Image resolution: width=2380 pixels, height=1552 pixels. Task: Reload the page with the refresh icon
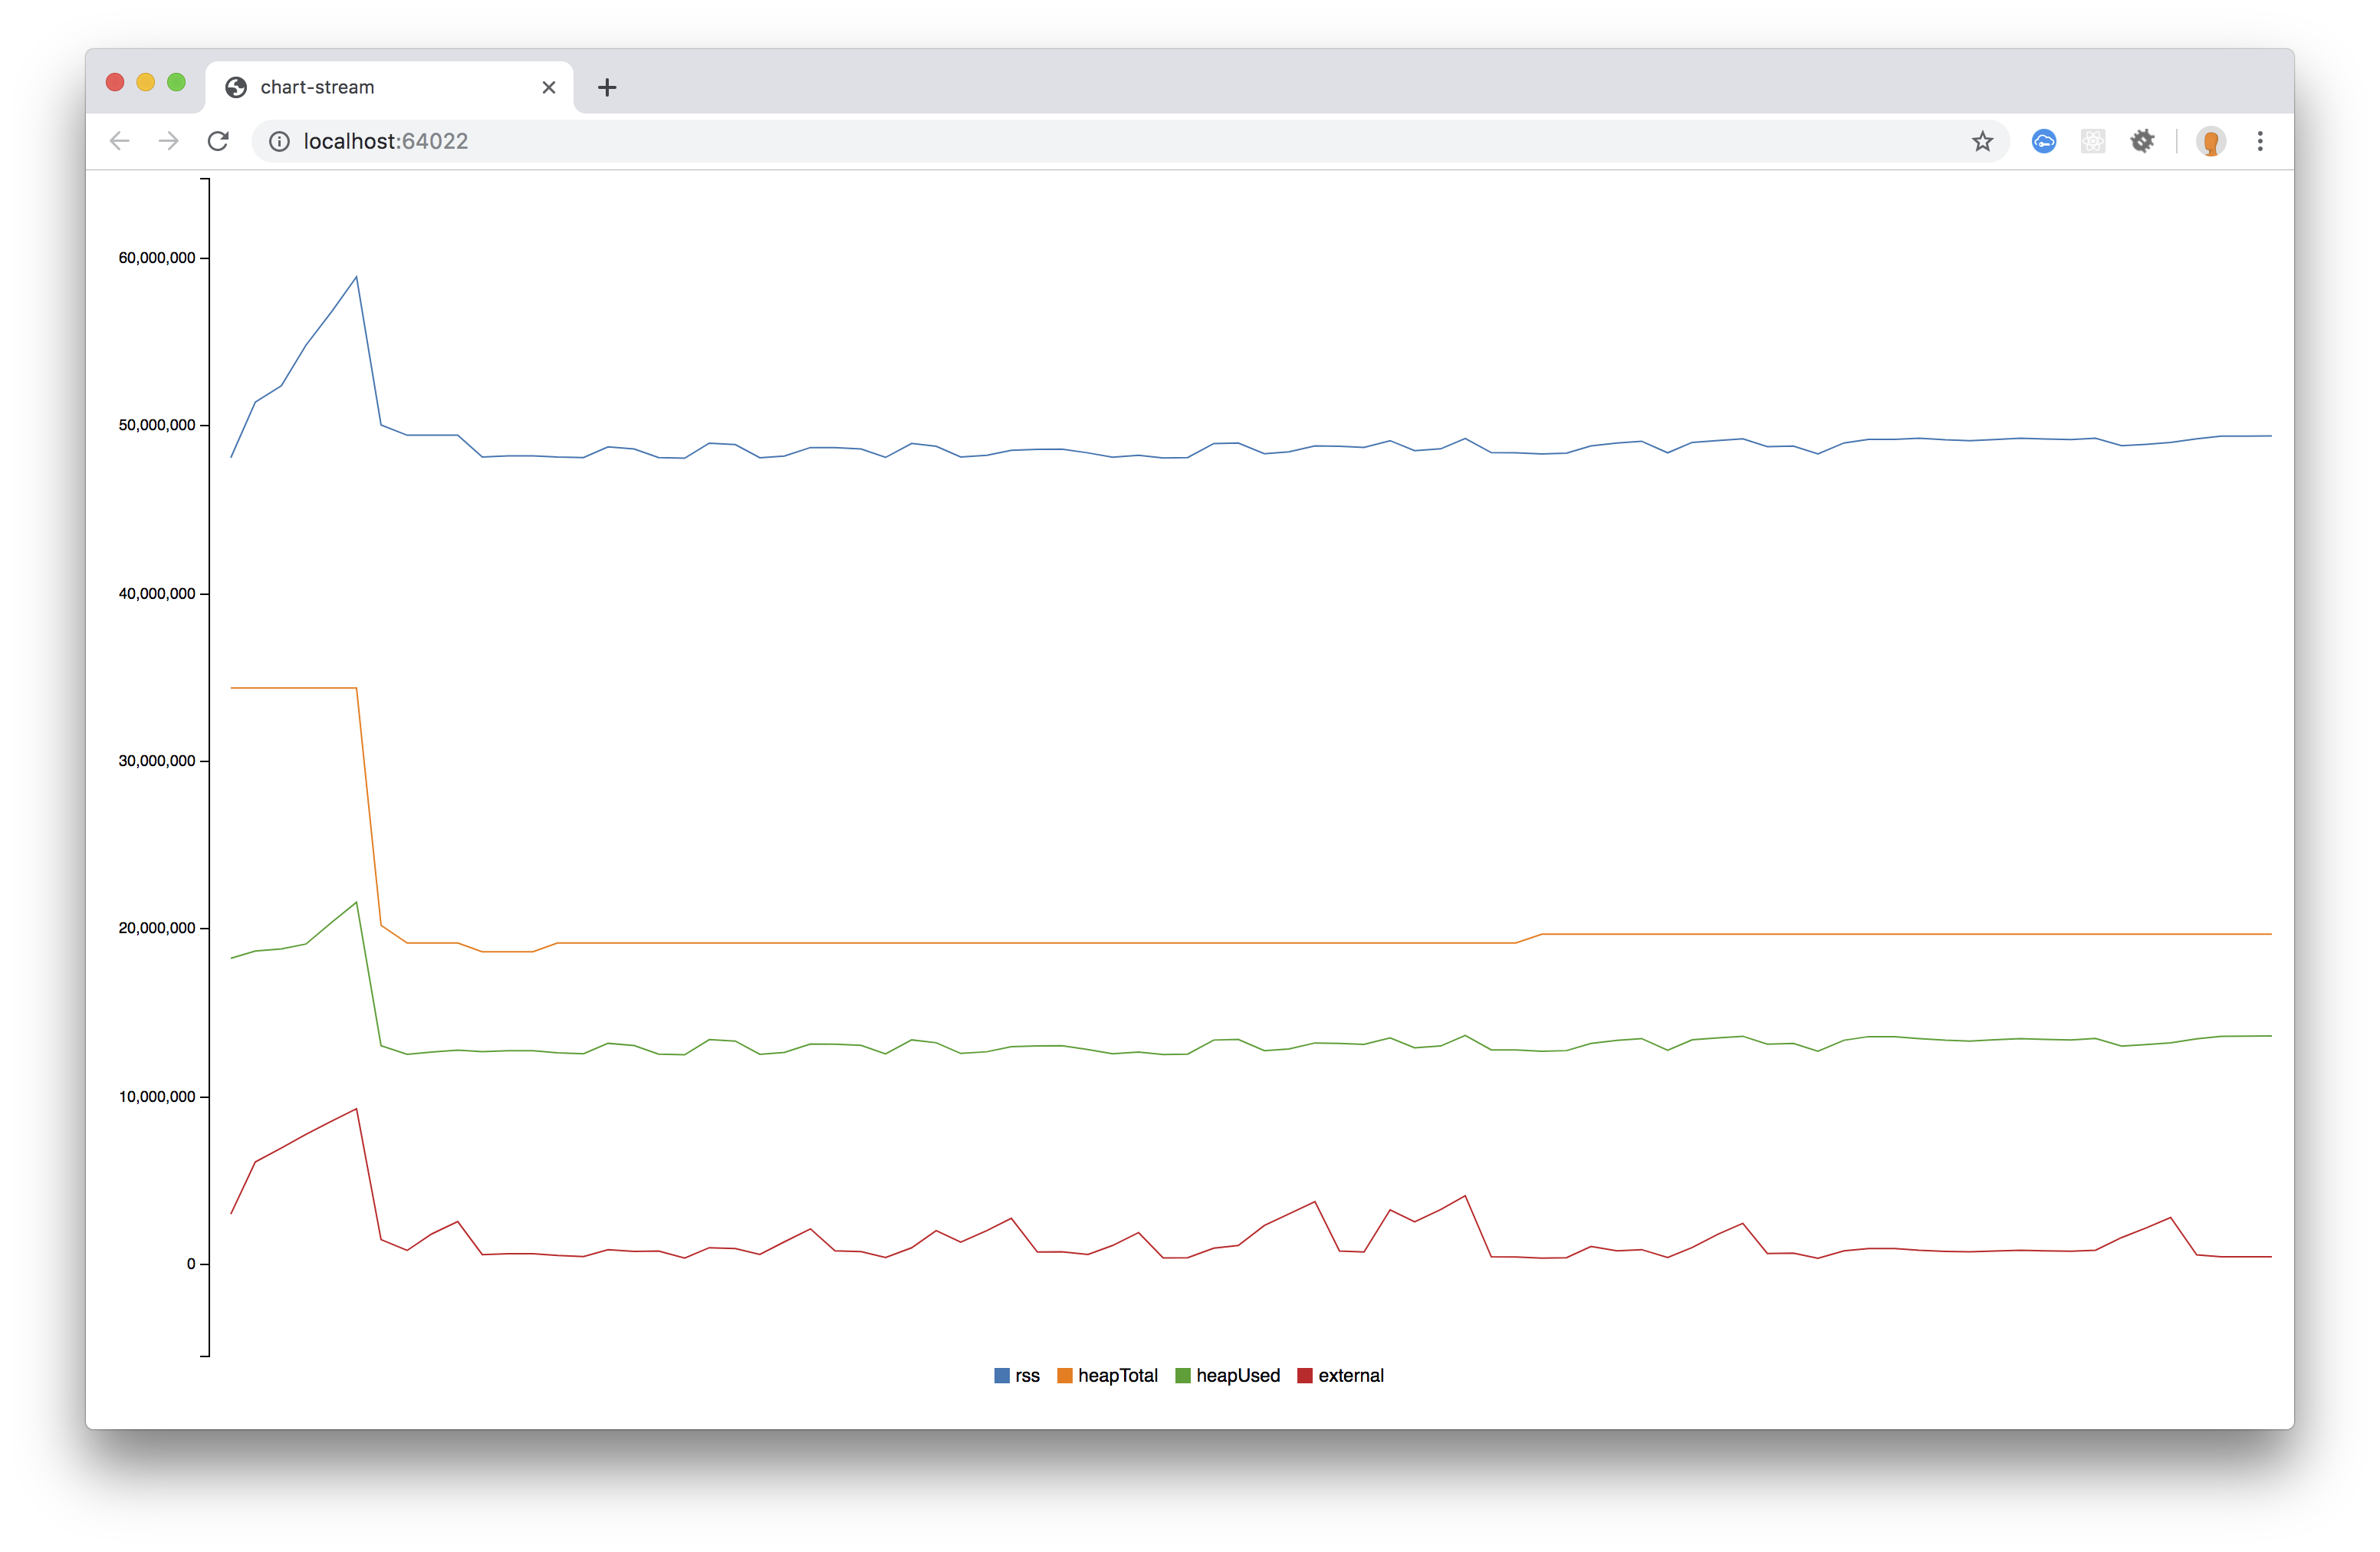coord(218,141)
